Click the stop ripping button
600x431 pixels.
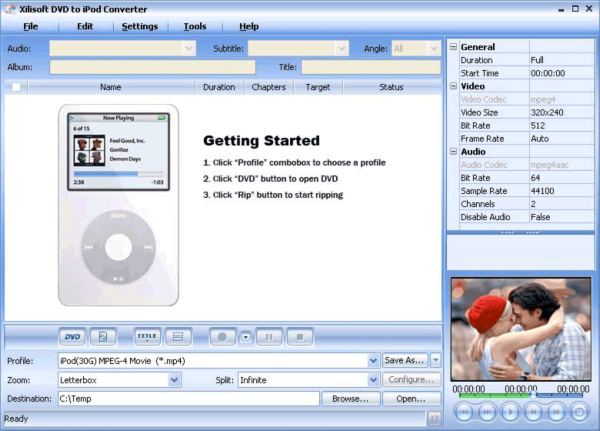pyautogui.click(x=301, y=337)
